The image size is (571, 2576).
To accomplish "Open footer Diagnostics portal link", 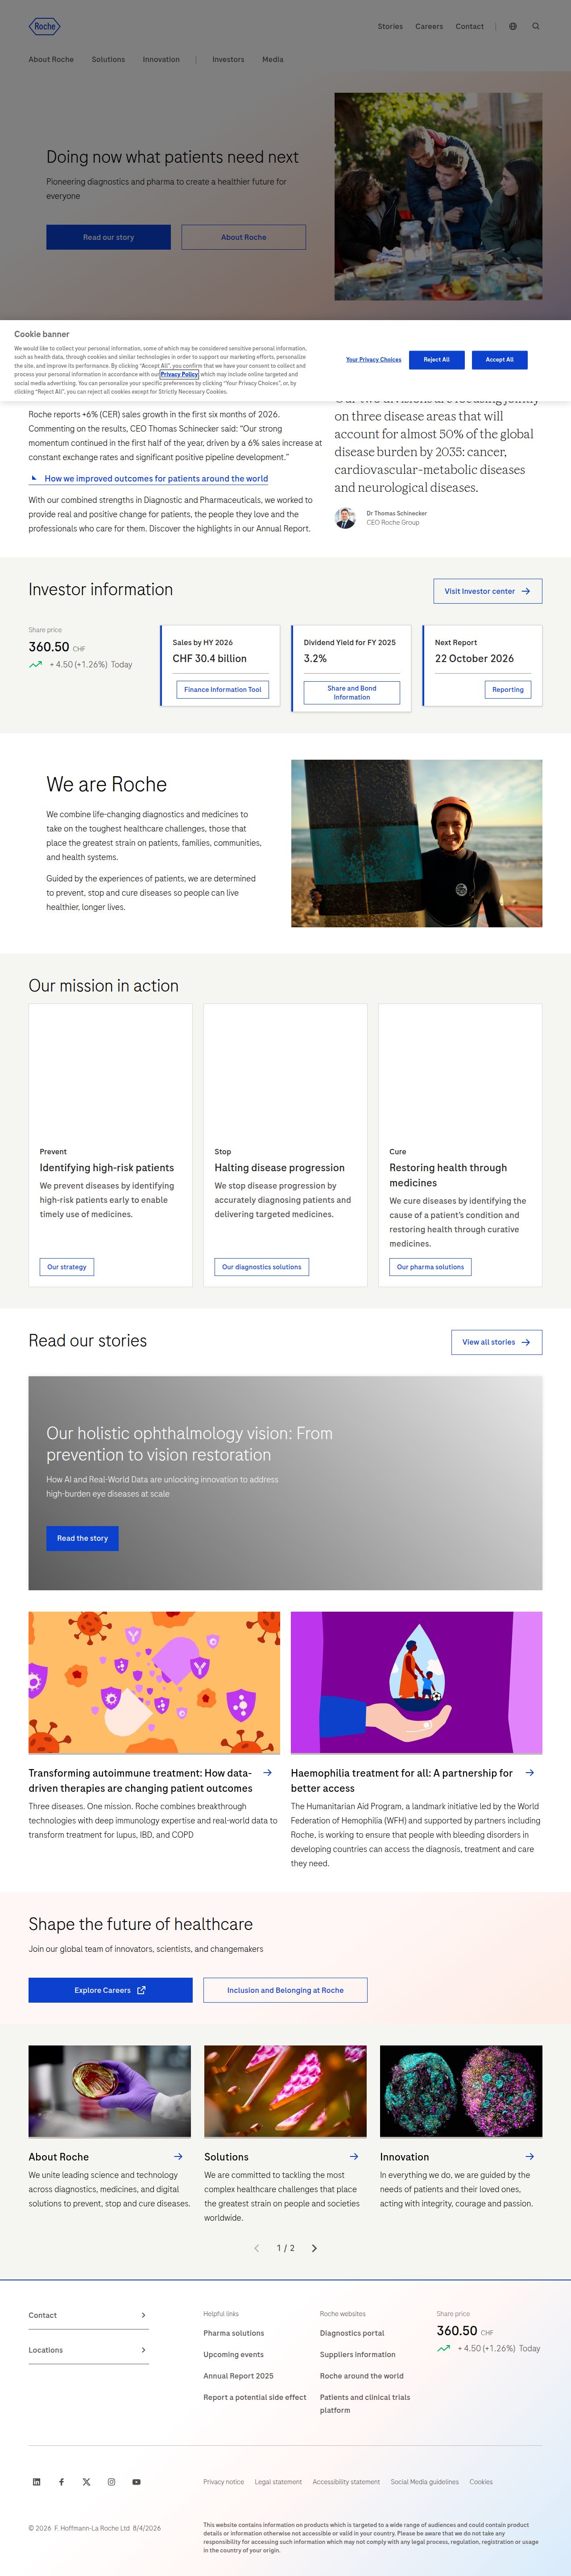I will coord(352,2333).
